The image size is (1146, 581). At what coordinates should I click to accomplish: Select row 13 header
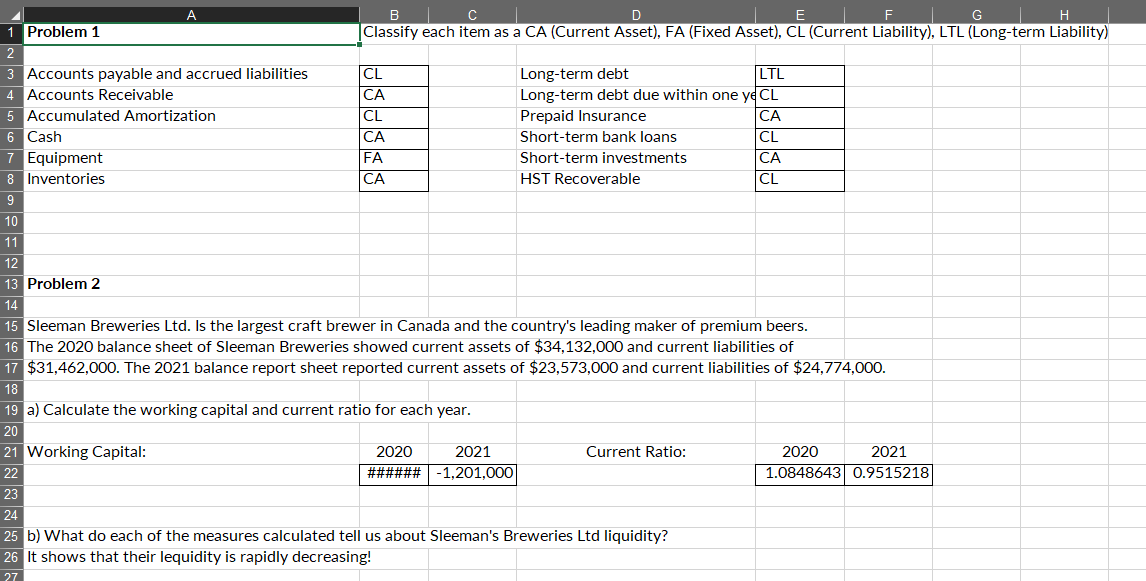tap(10, 284)
